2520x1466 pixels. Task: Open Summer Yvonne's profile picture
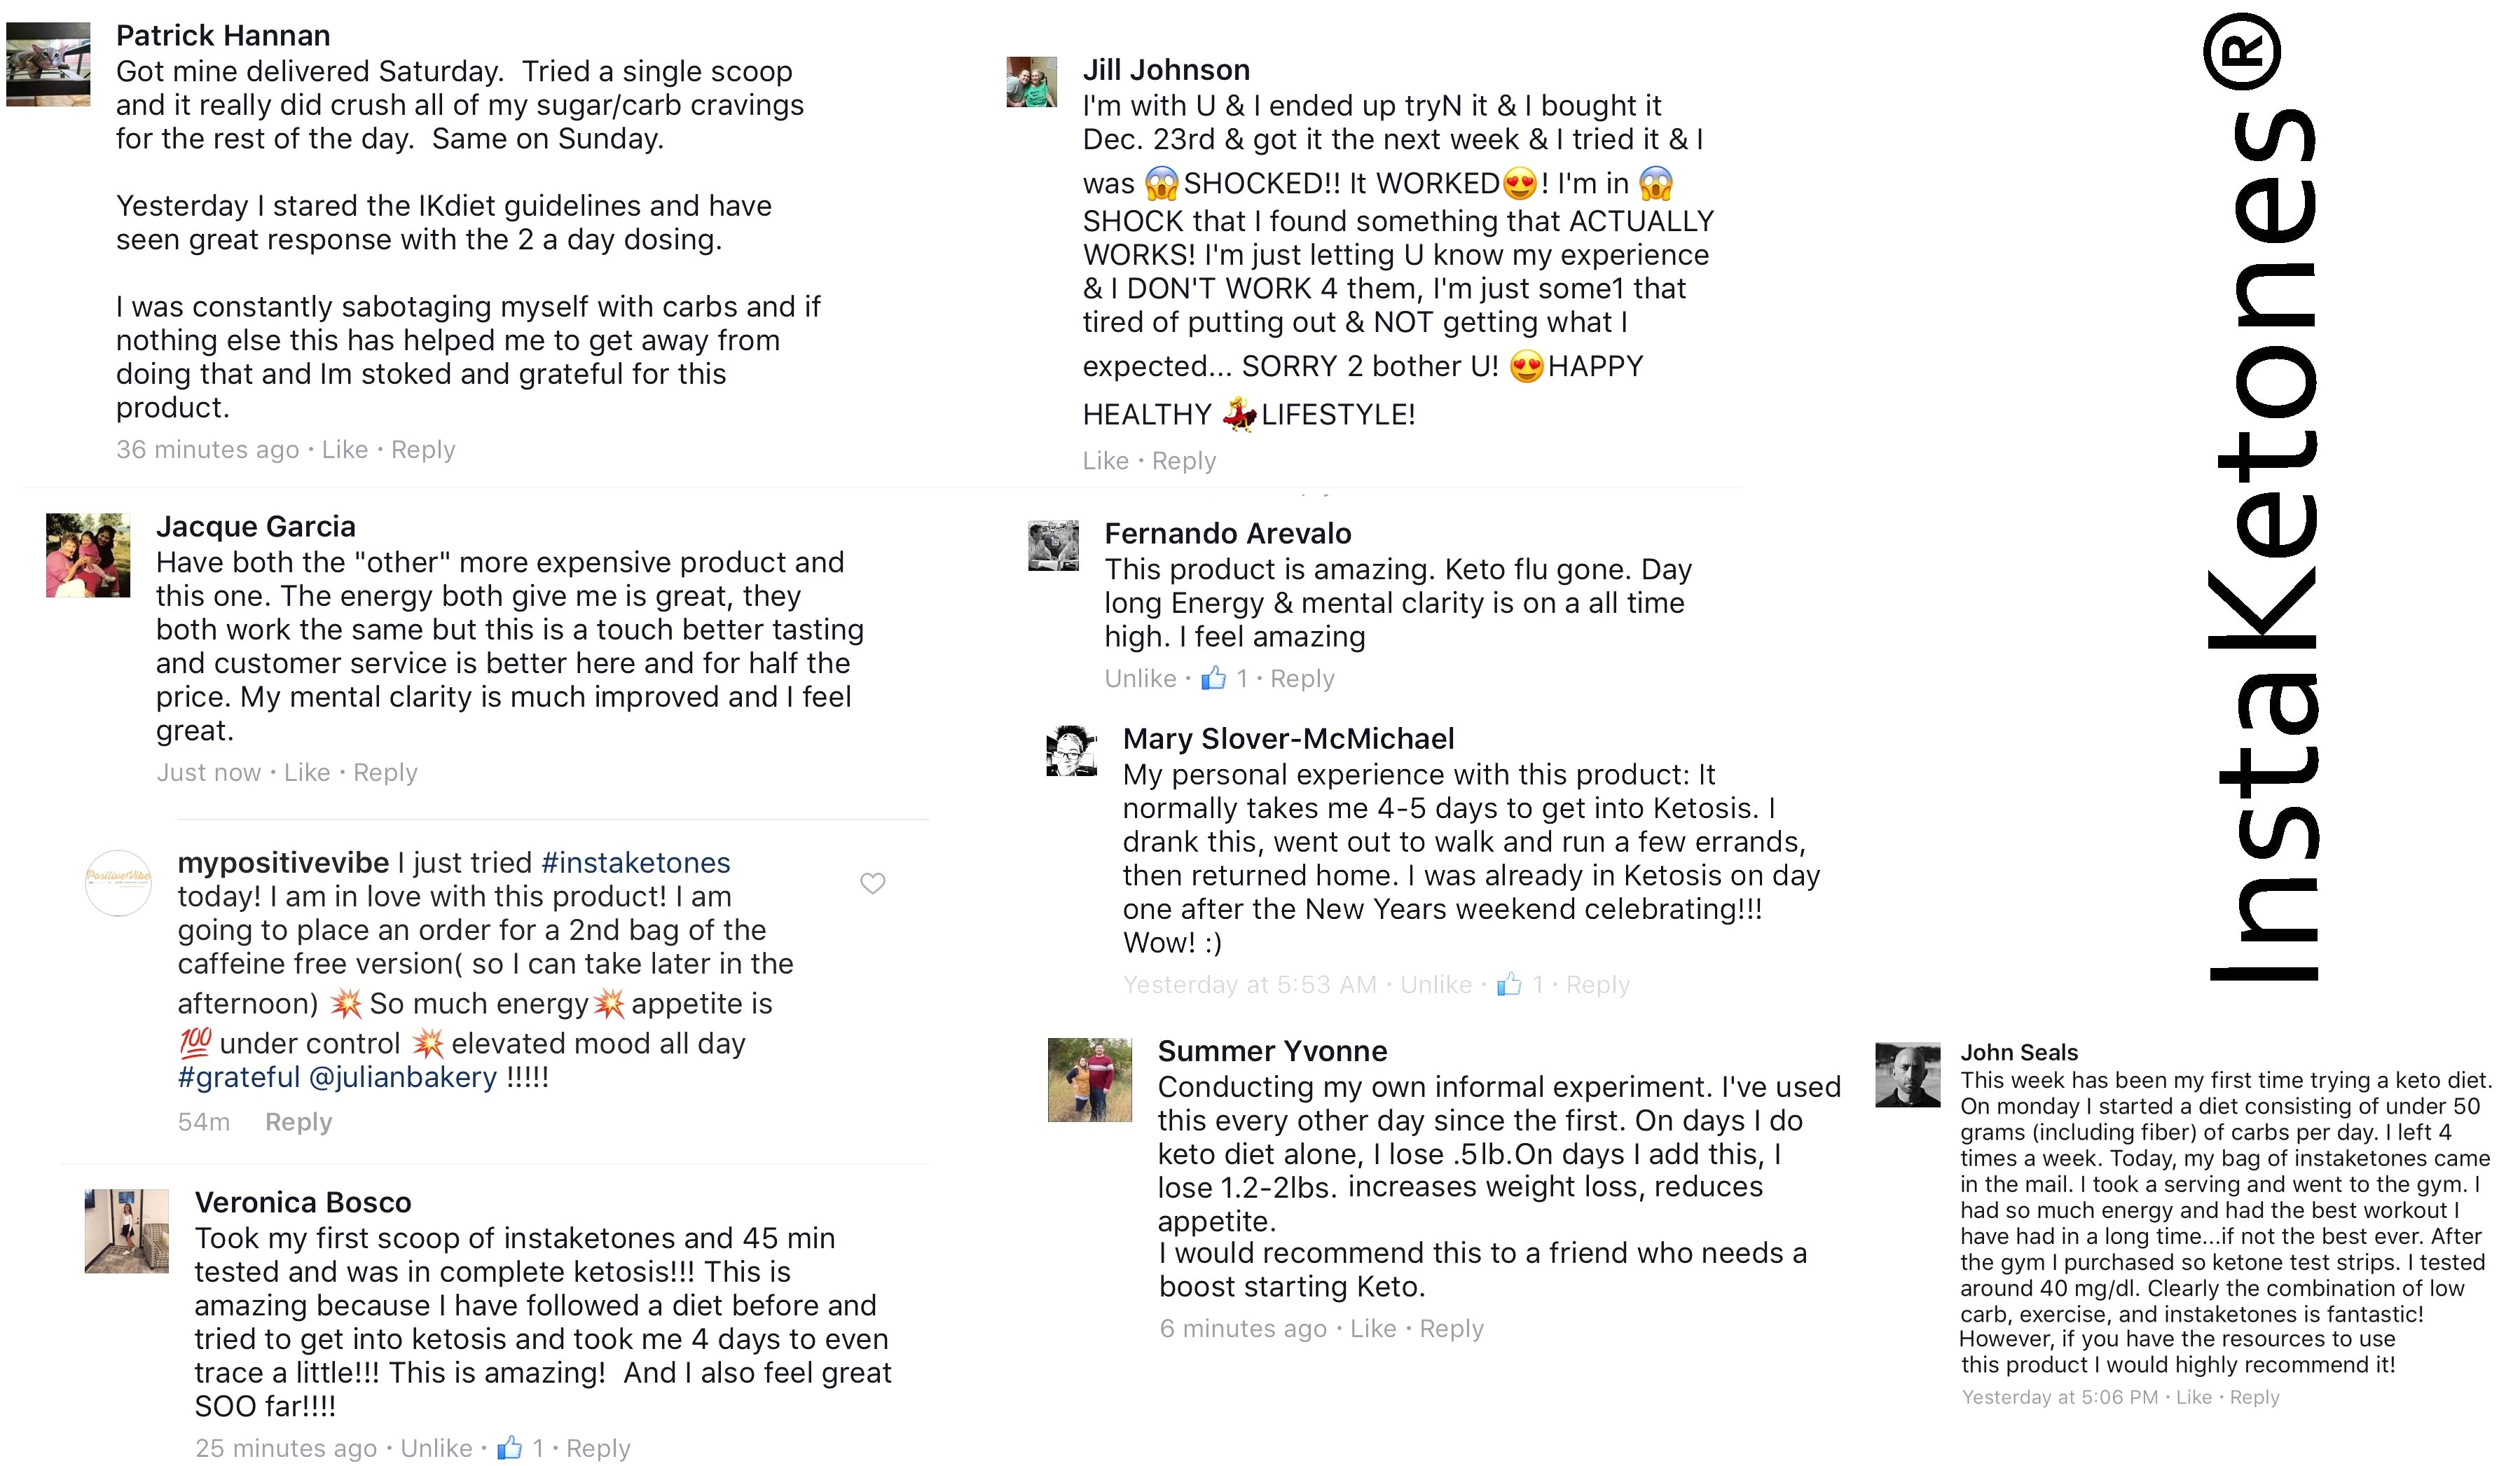point(1089,1079)
